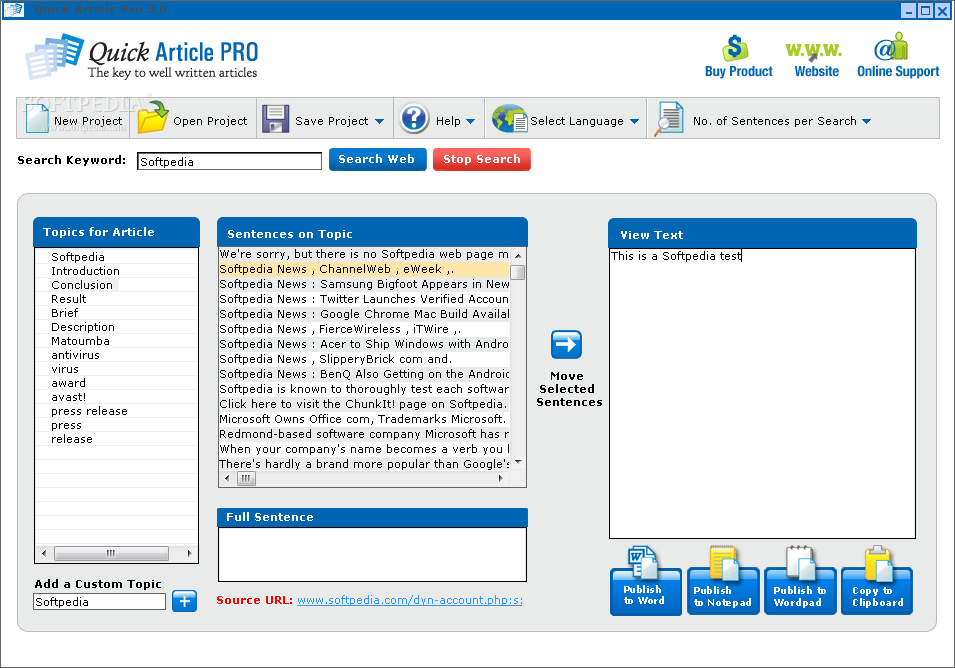Select sentence Microsoft Owns Office com
The image size is (955, 668).
pyautogui.click(x=364, y=419)
